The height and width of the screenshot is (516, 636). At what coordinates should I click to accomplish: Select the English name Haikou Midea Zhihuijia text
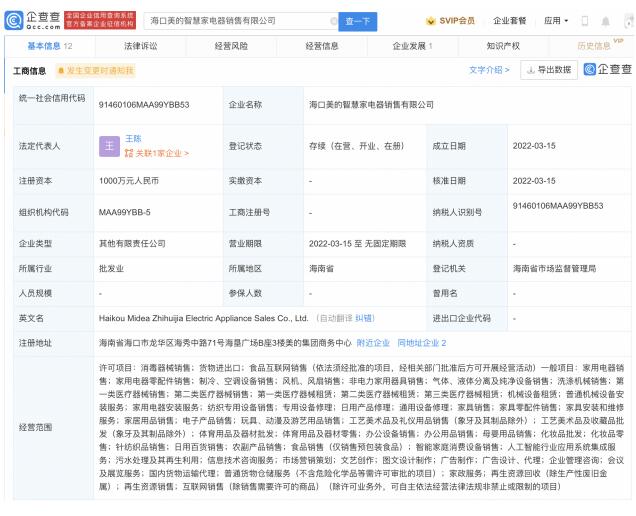tap(204, 318)
